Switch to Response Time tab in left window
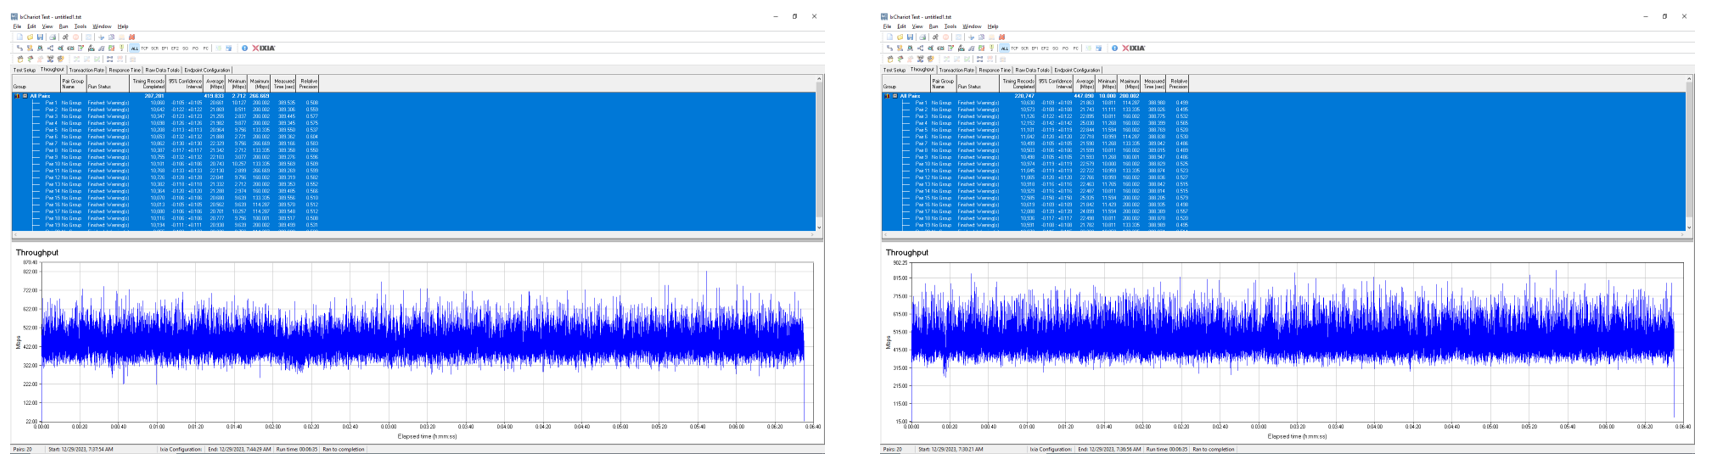 tap(124, 70)
